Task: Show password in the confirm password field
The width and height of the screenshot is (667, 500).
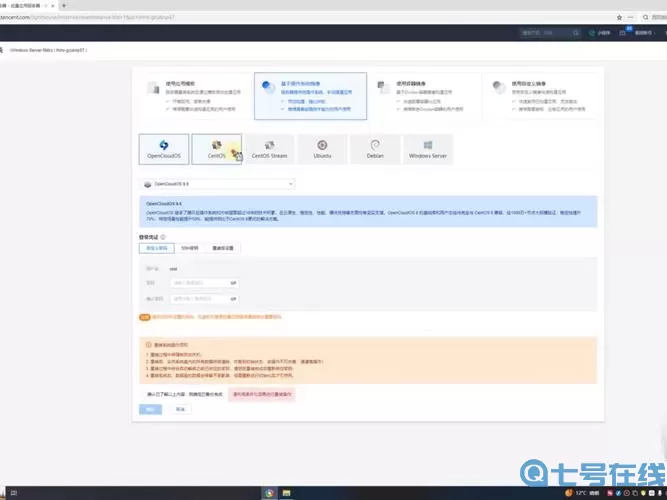Action: coord(233,298)
